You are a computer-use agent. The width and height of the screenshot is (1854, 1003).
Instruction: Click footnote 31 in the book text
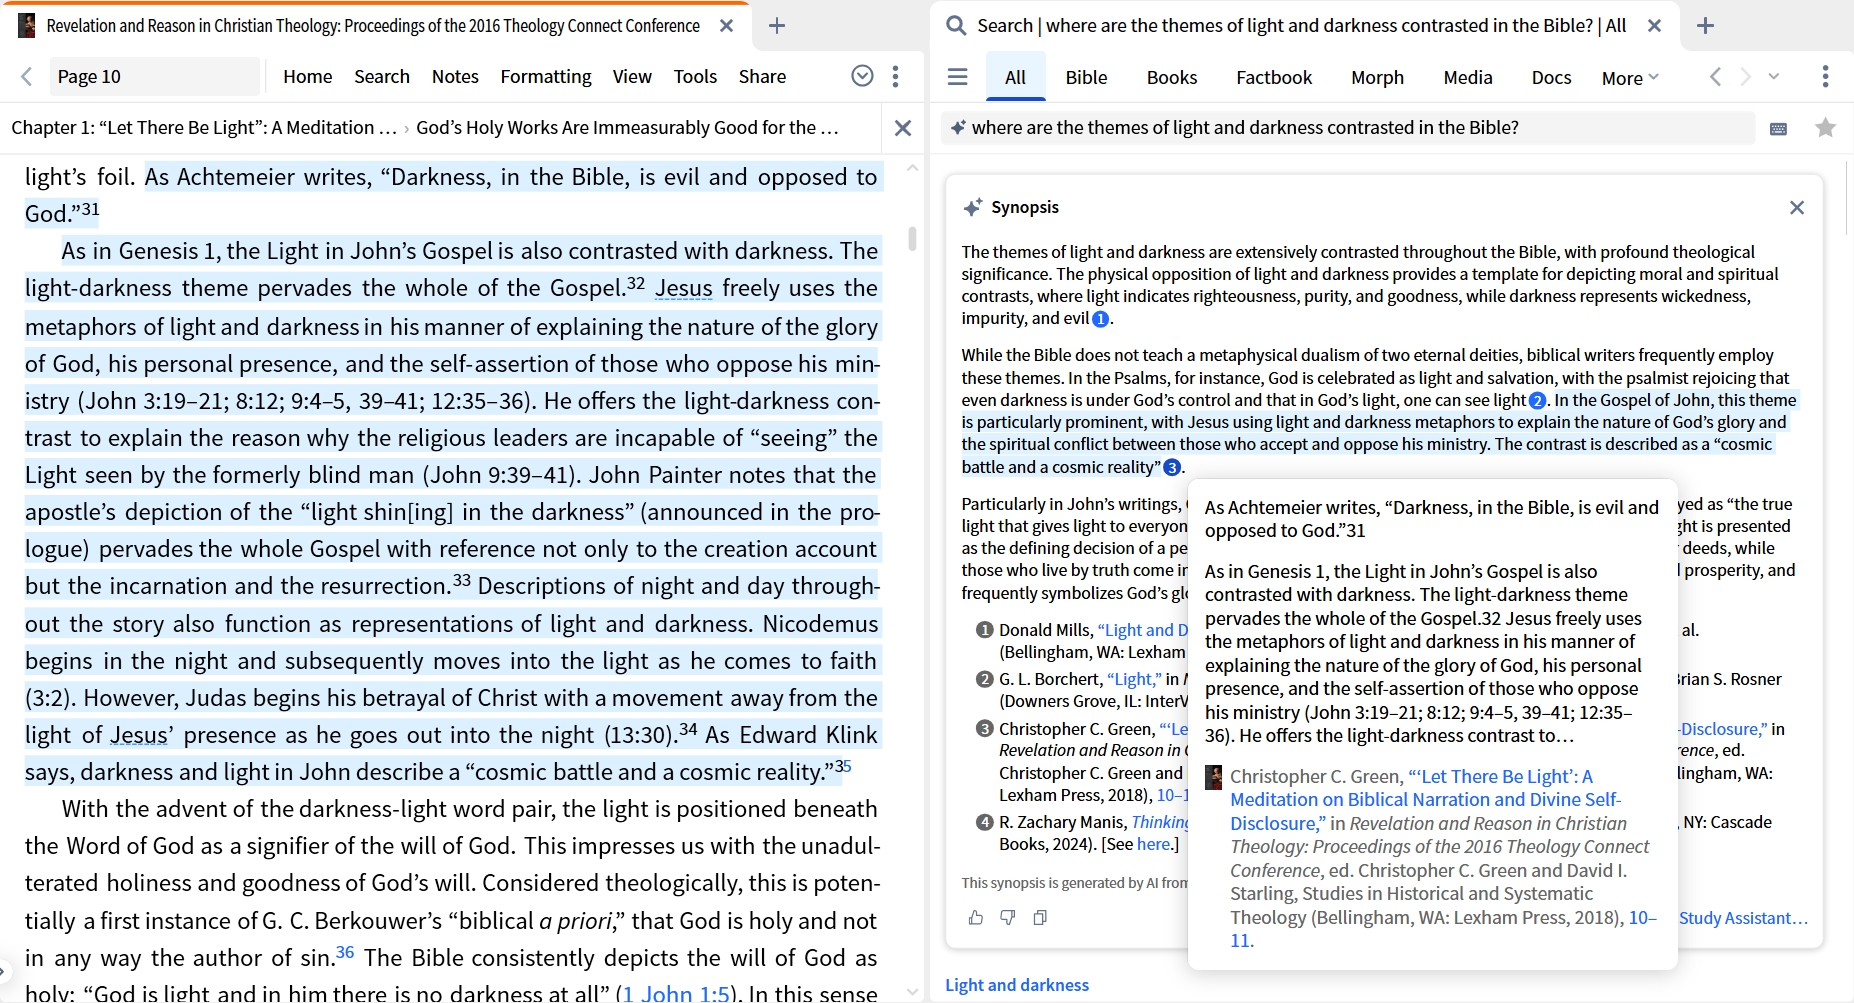tap(90, 209)
